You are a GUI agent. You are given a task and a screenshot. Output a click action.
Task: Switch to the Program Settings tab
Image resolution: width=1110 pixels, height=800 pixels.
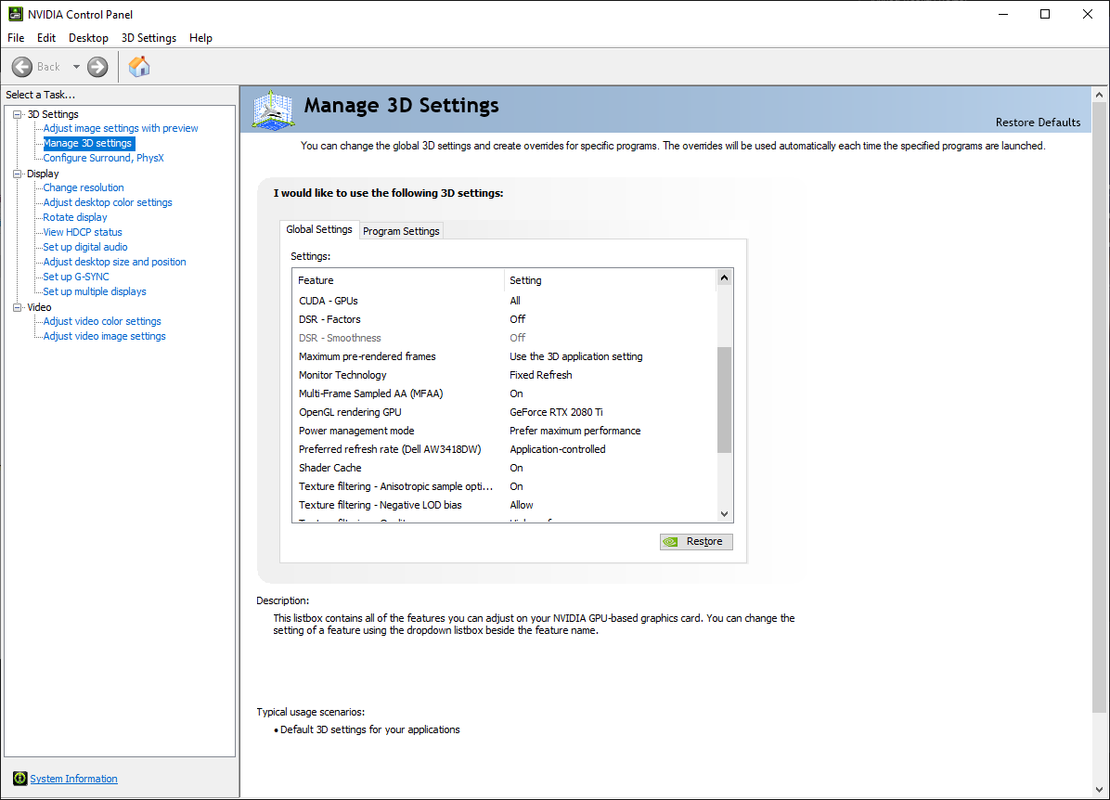(x=401, y=231)
